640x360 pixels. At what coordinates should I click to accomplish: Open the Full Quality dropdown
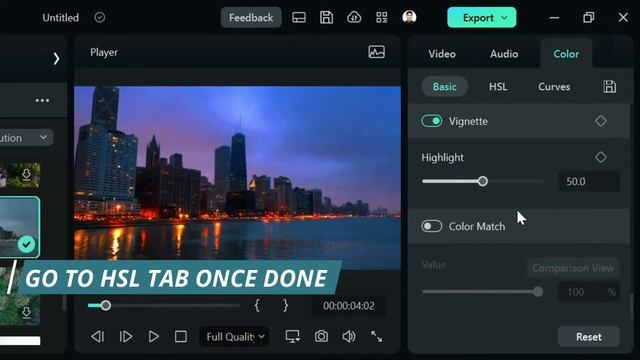pyautogui.click(x=234, y=337)
